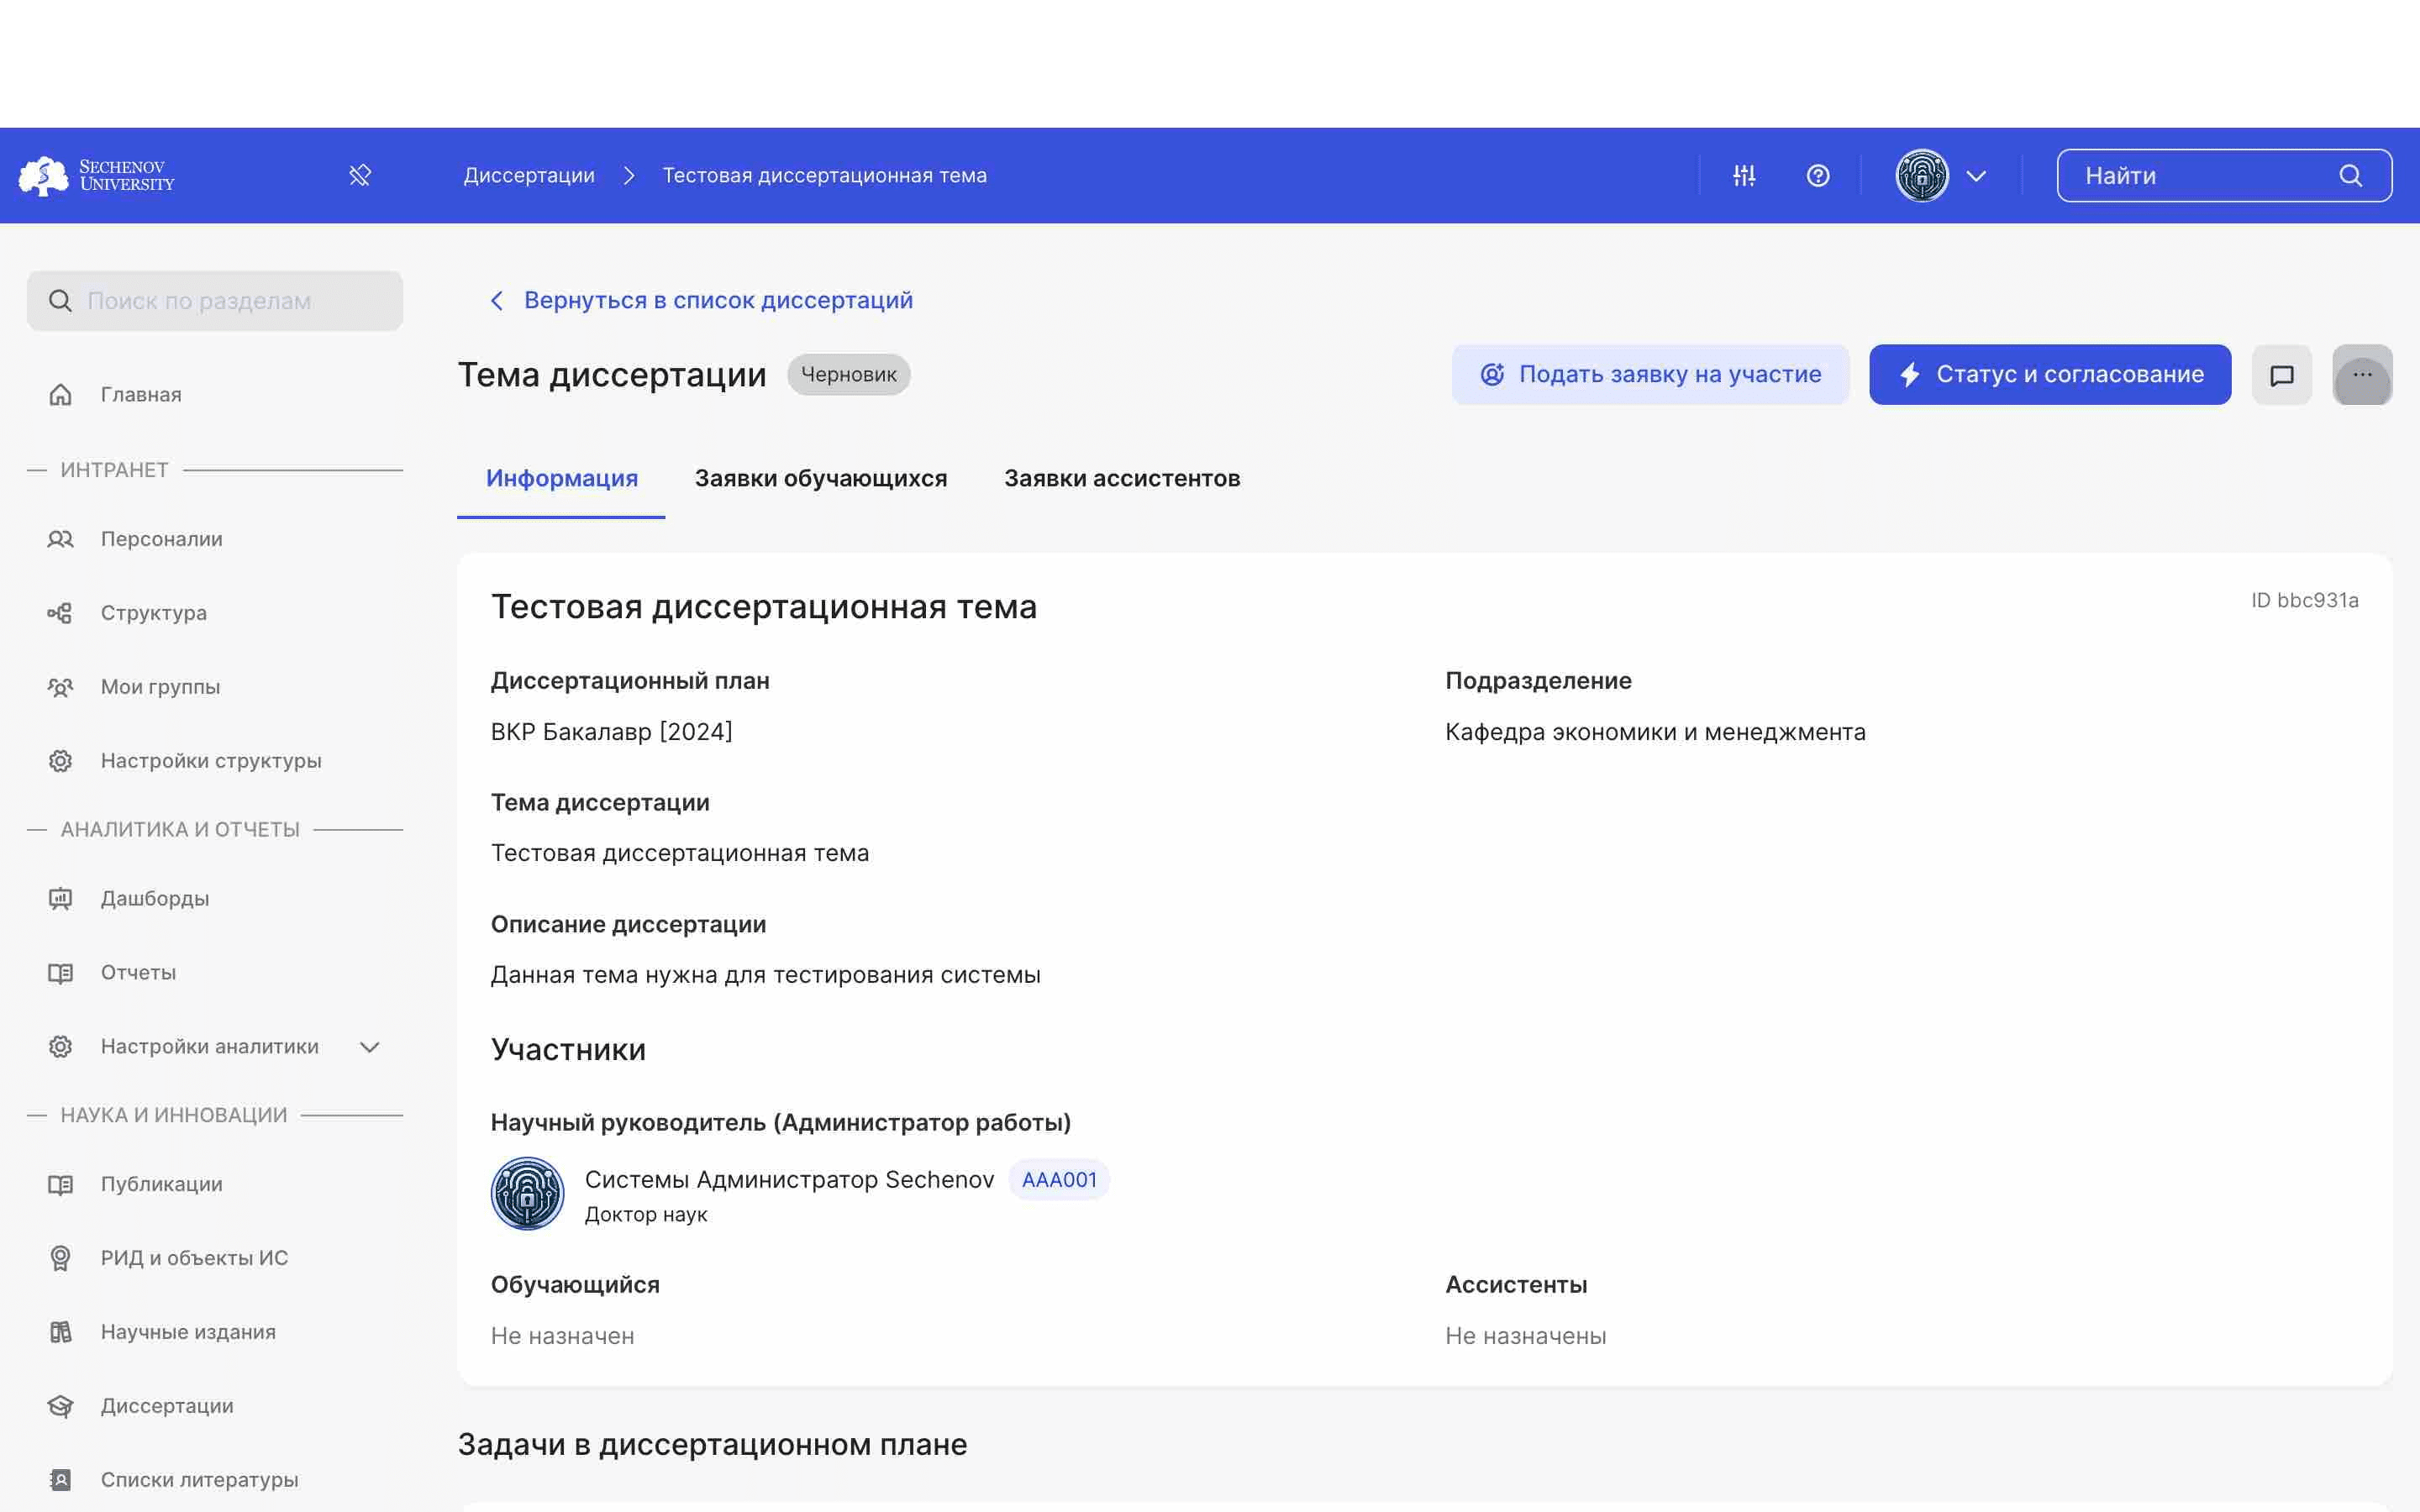This screenshot has width=2420, height=1512.
Task: Click the user profile avatar icon
Action: tap(1920, 174)
